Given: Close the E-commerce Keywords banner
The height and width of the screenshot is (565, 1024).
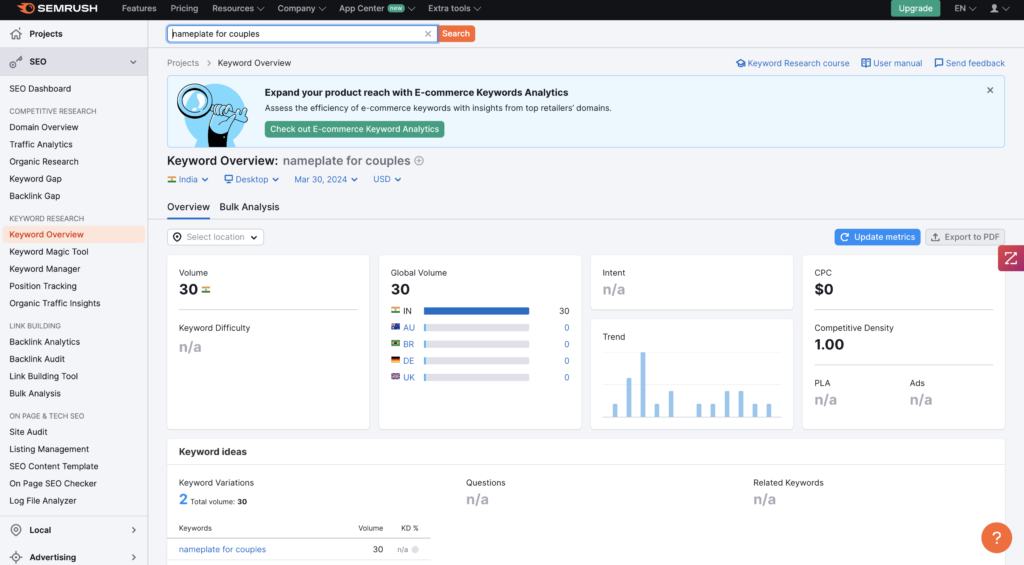Looking at the screenshot, I should click(x=990, y=90).
